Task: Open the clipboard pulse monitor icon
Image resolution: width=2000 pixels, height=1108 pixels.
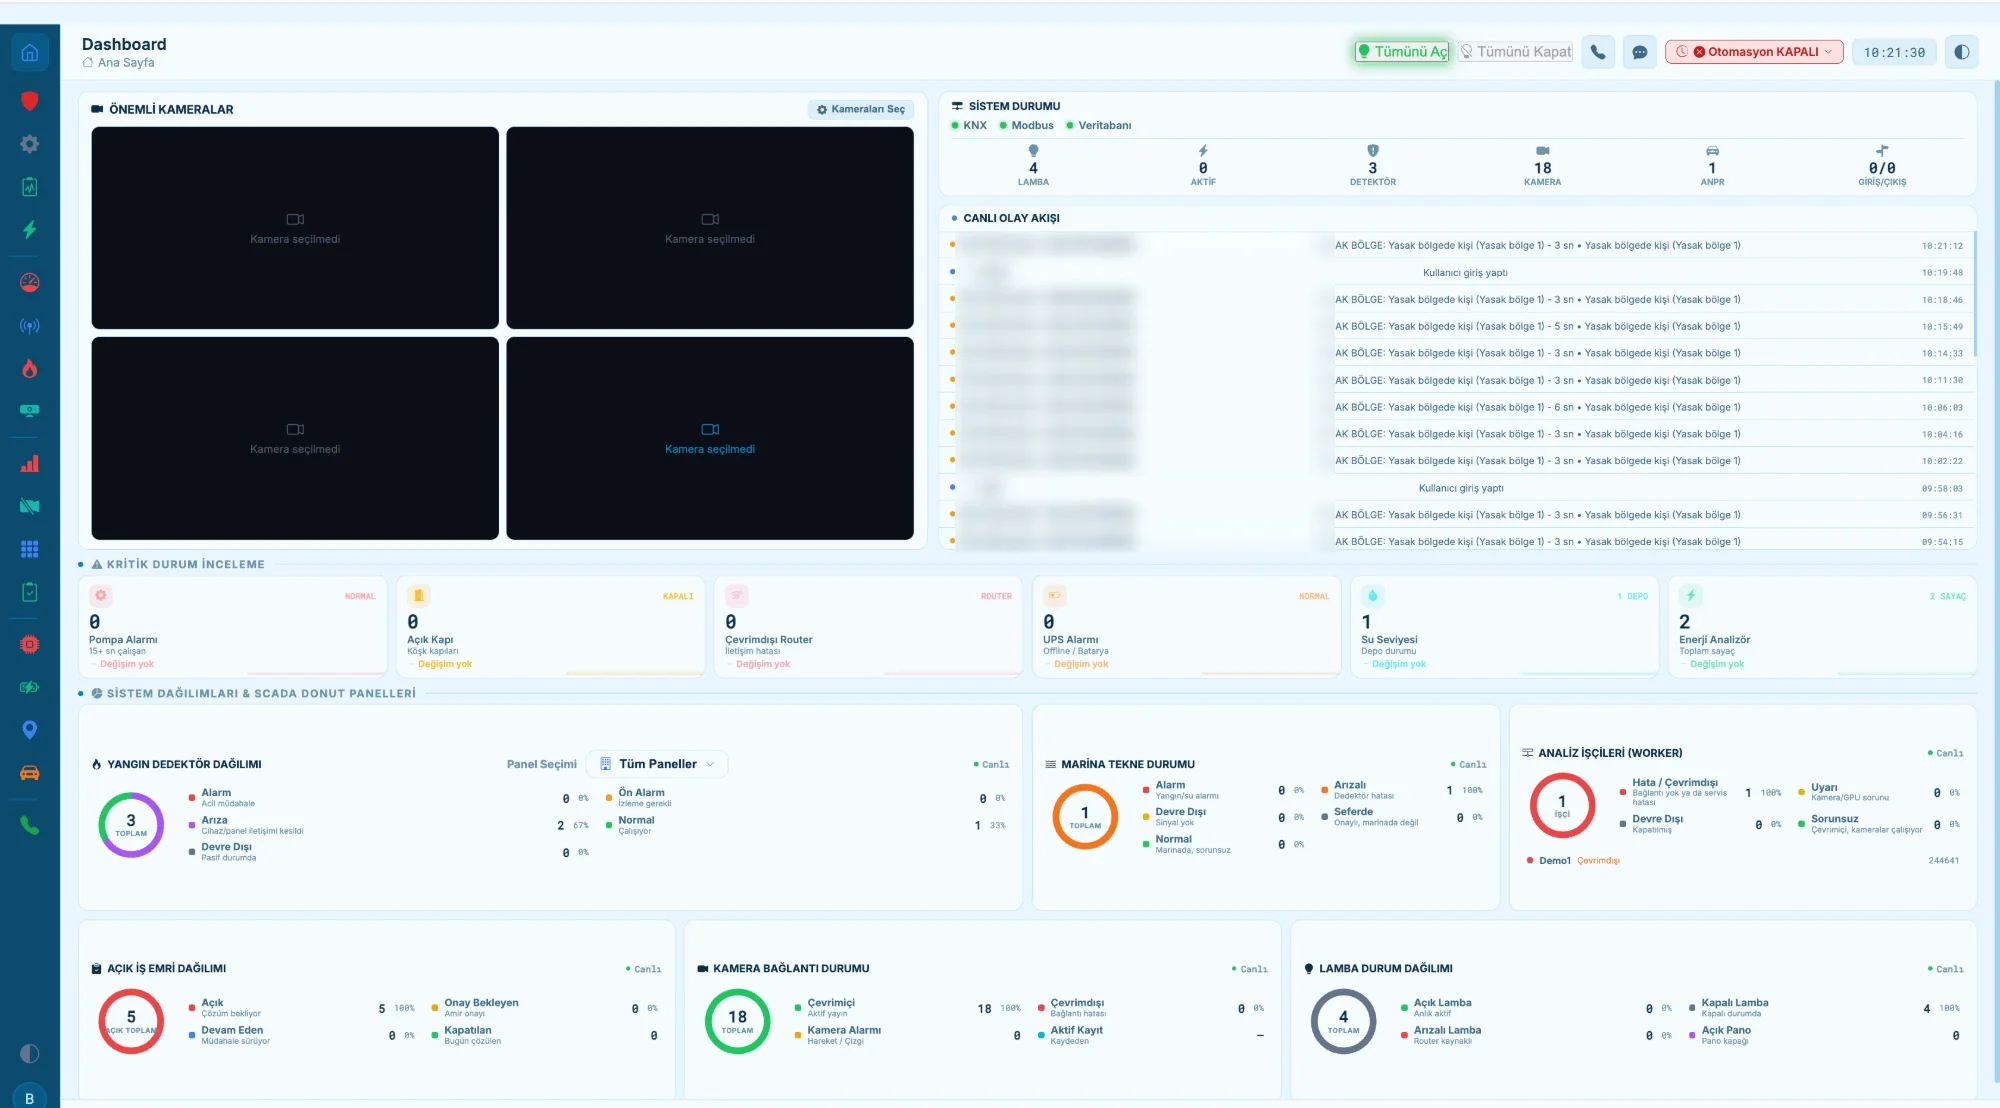Action: coord(30,187)
